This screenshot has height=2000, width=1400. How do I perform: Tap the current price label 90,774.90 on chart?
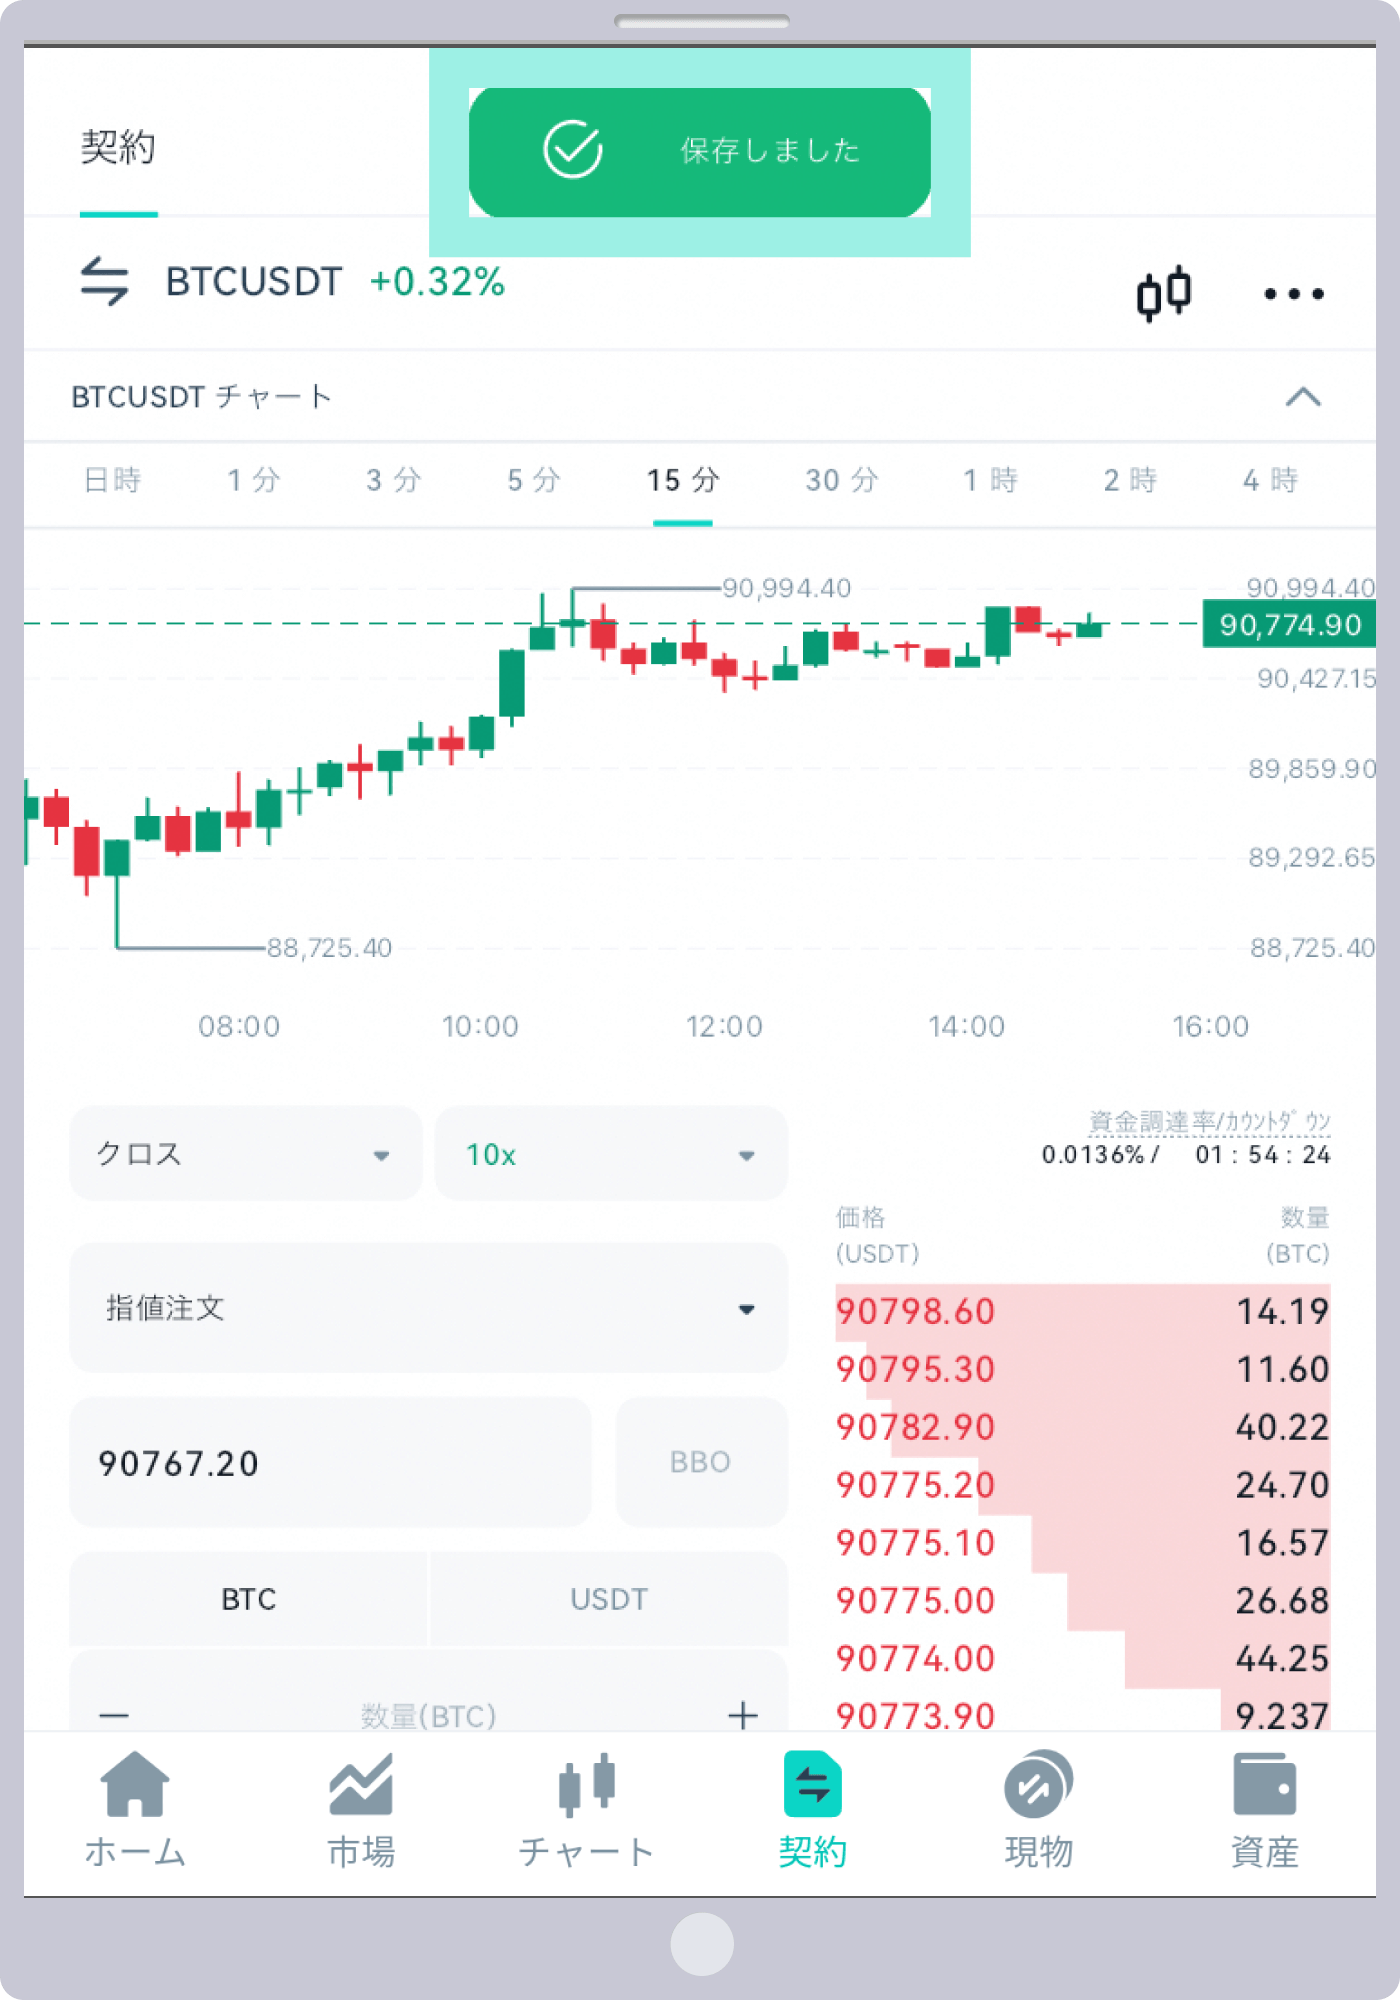1290,625
